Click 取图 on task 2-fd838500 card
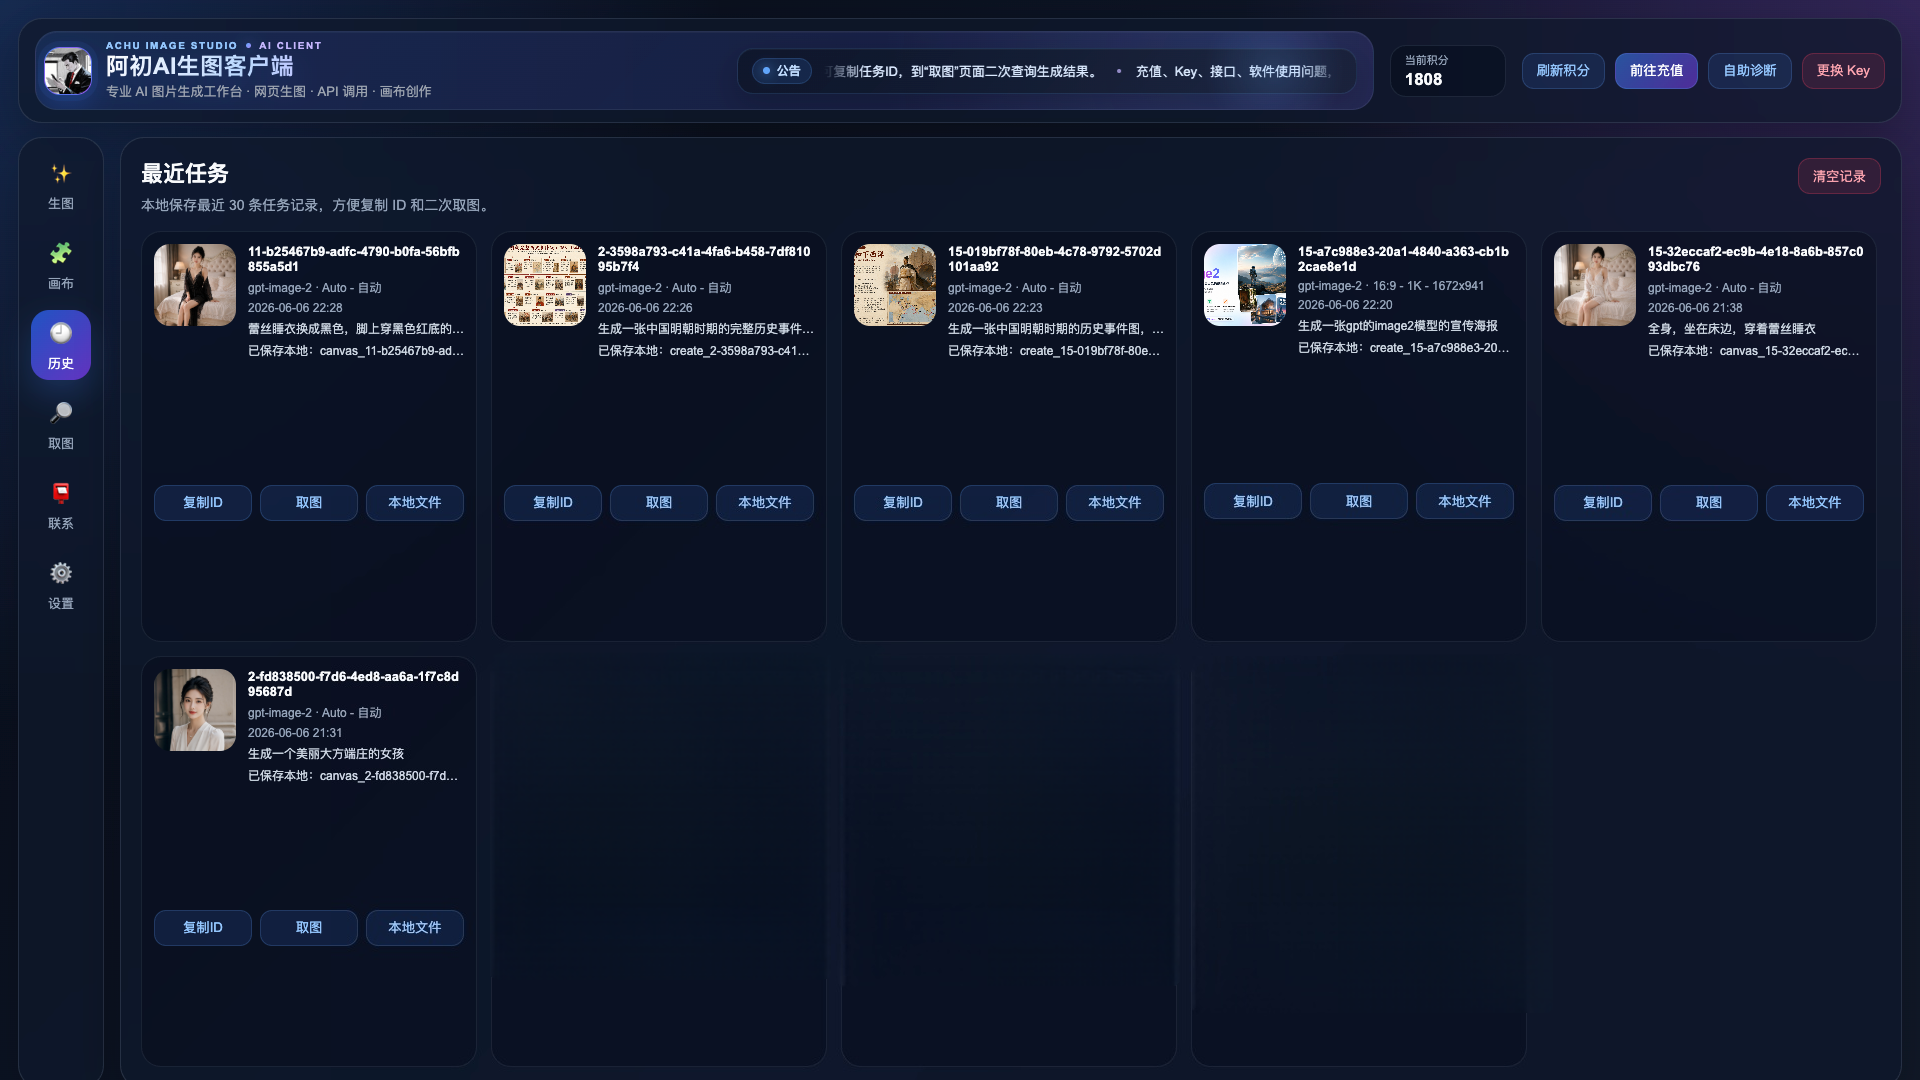Image resolution: width=1920 pixels, height=1080 pixels. [309, 928]
